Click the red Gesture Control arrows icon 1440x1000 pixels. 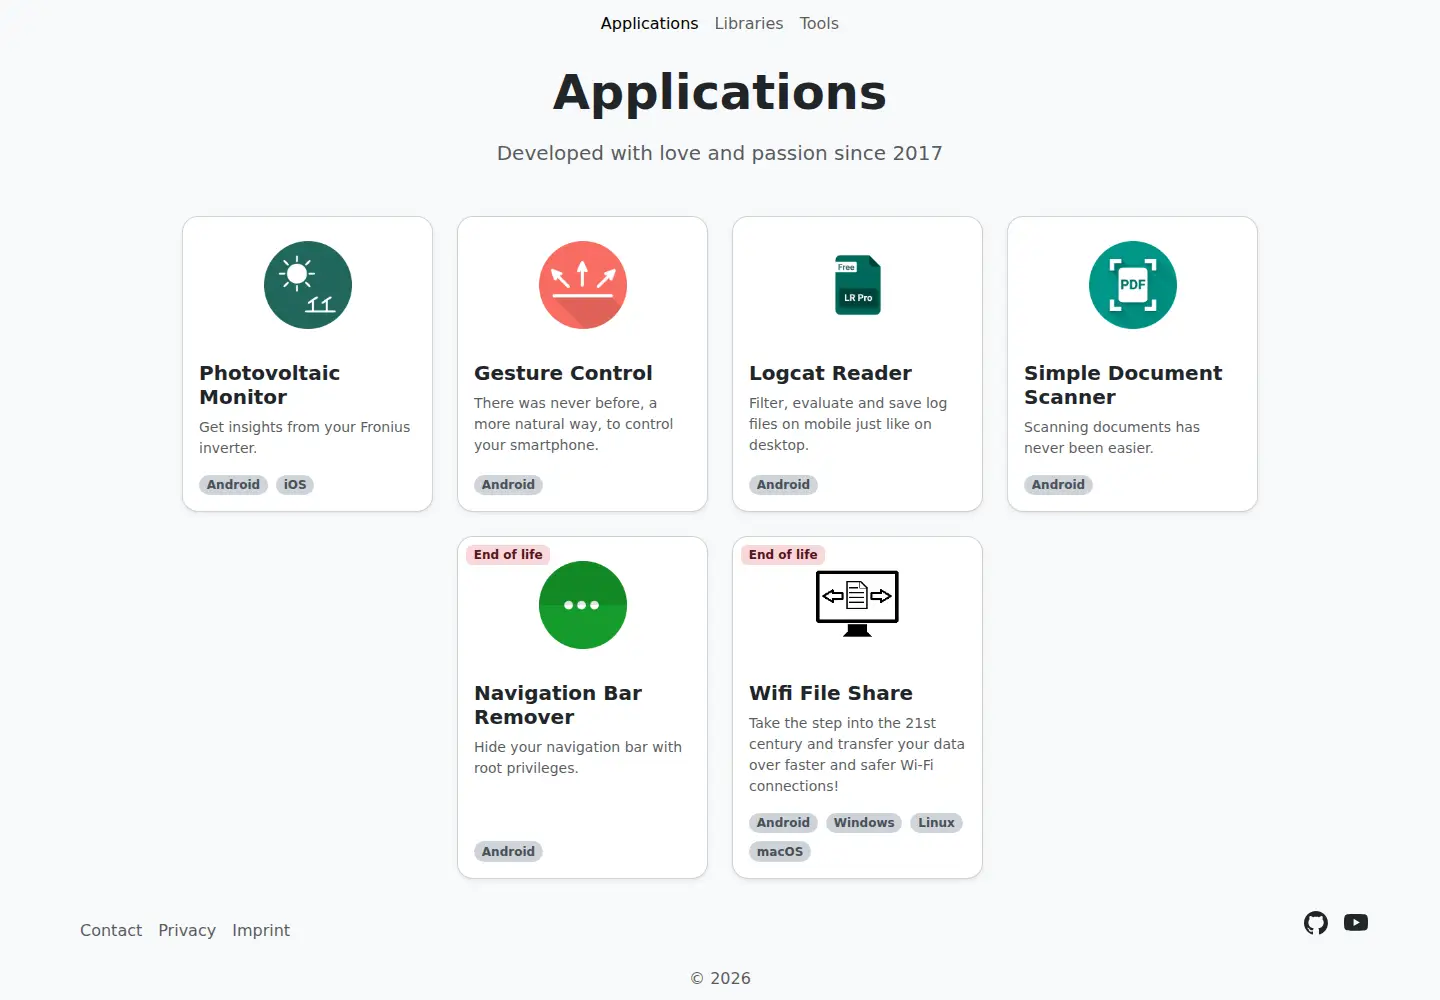click(583, 285)
